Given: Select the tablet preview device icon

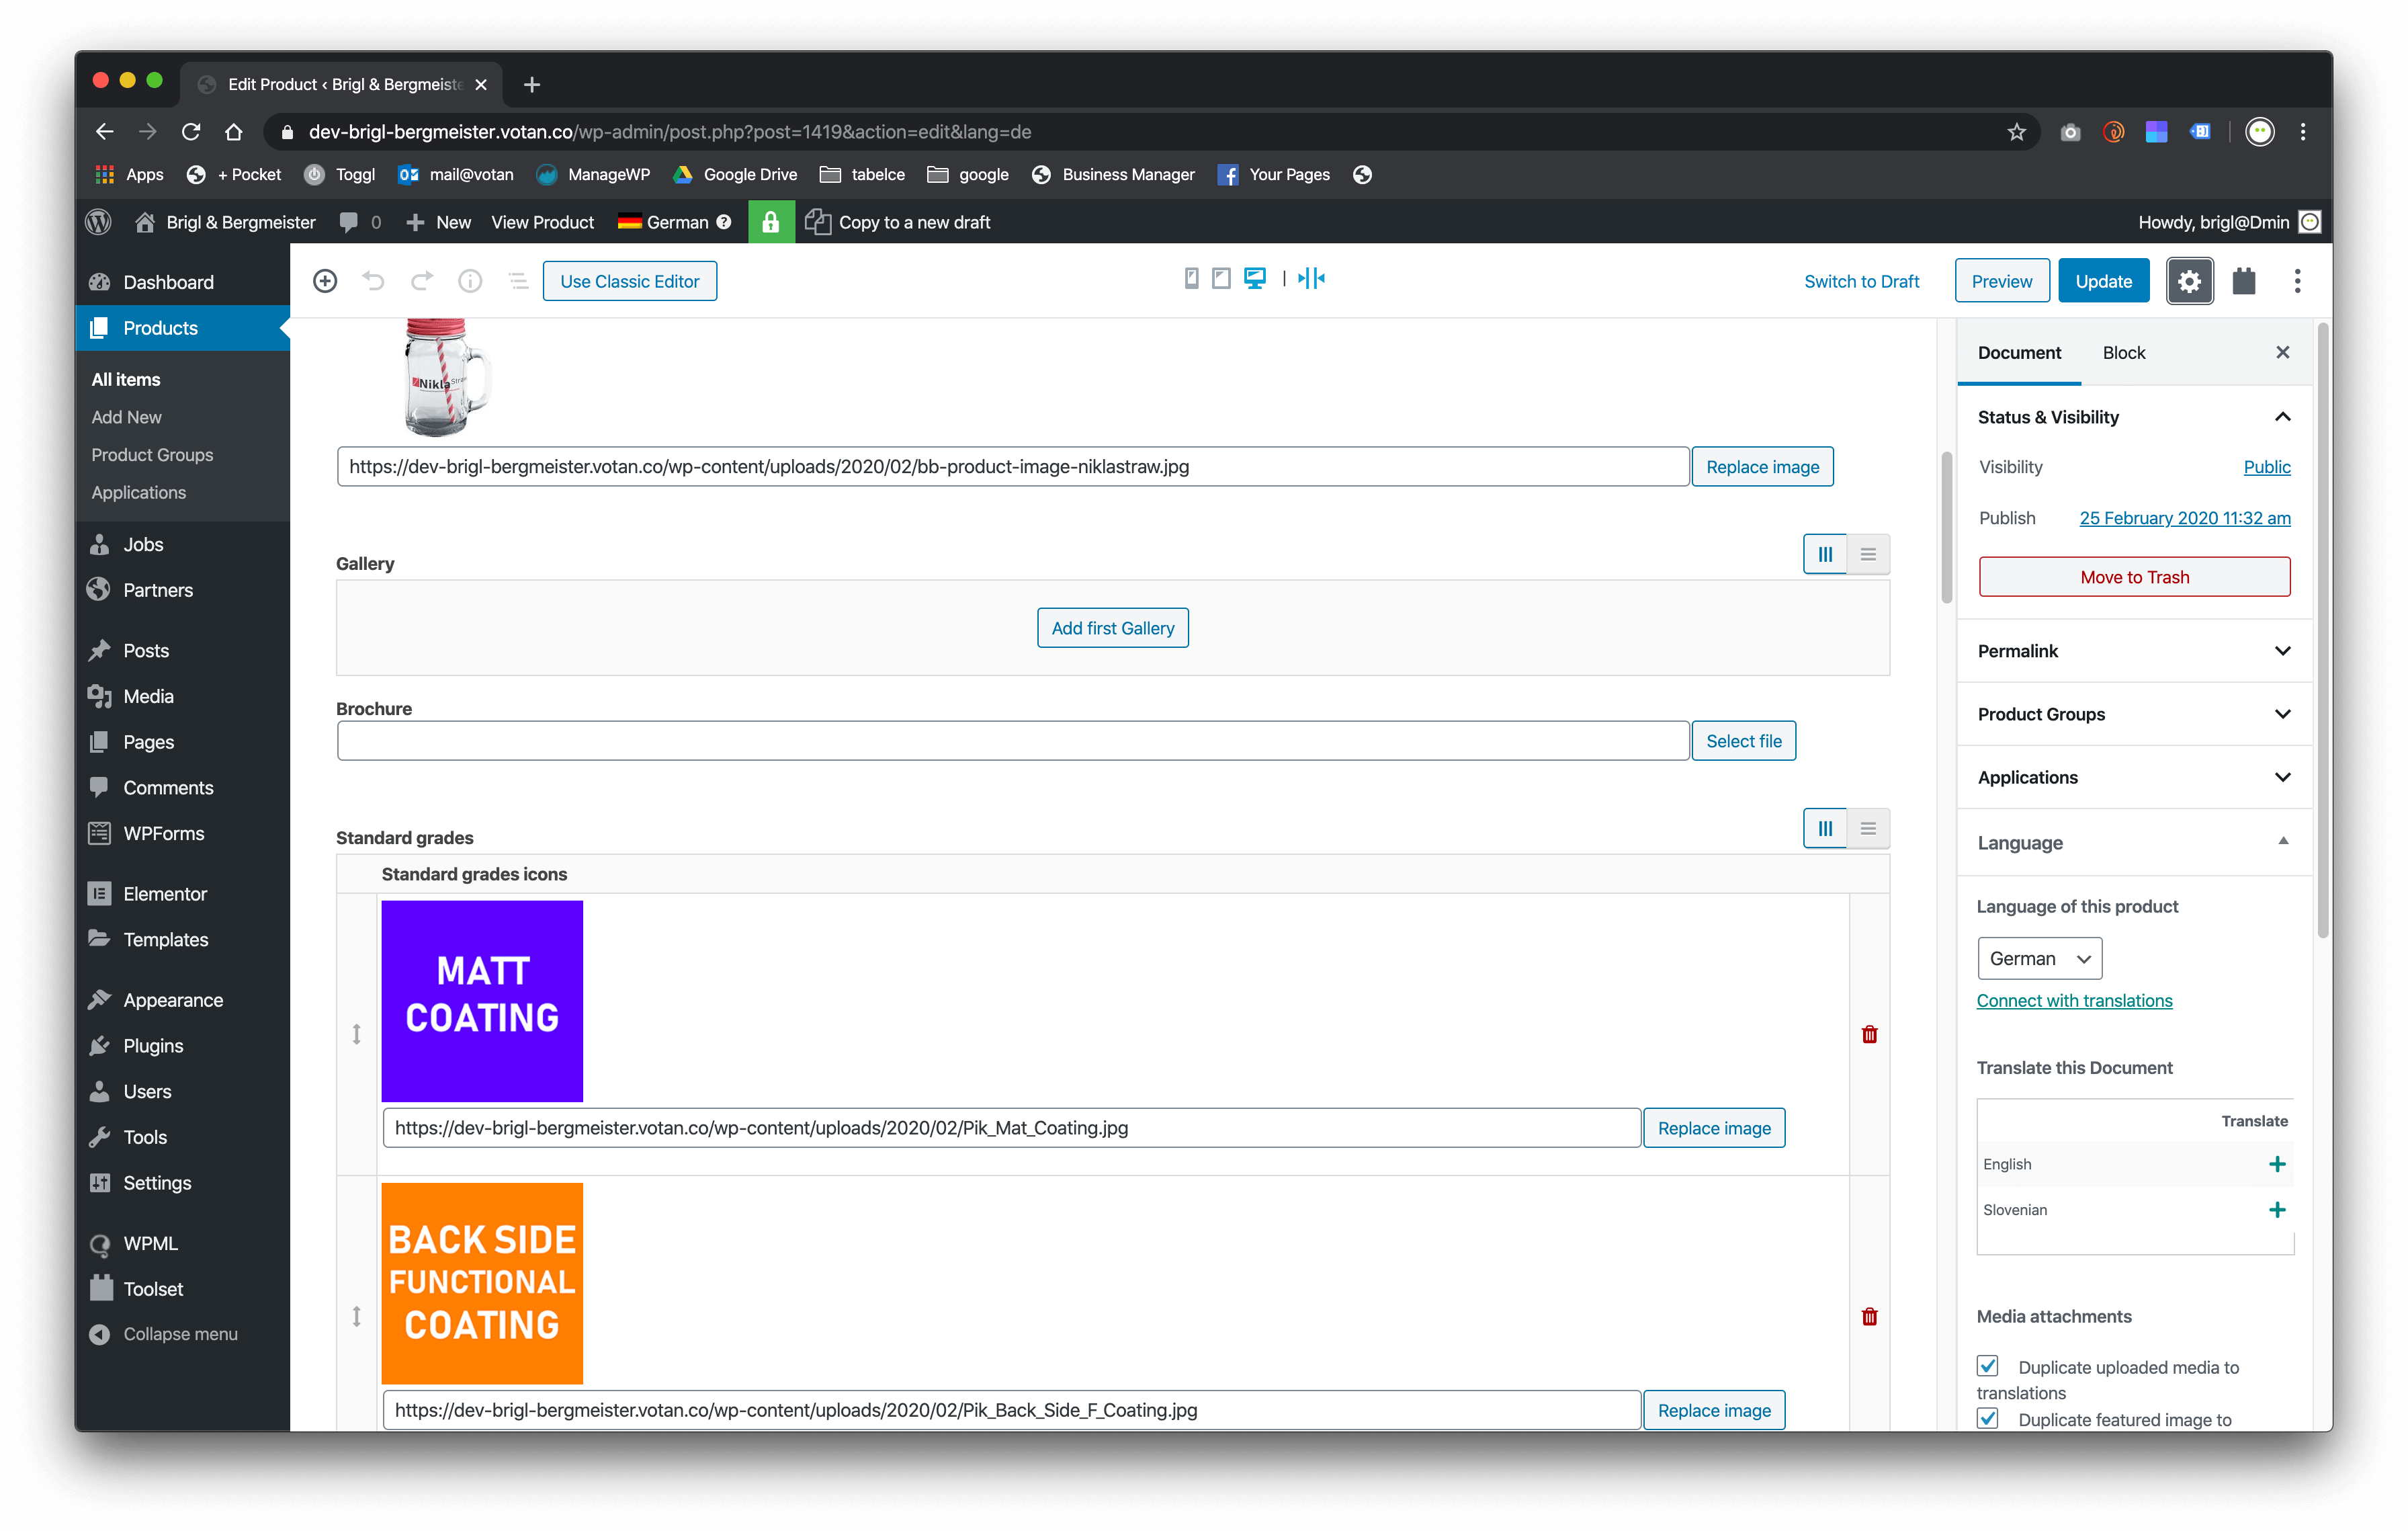Looking at the screenshot, I should tap(1221, 278).
